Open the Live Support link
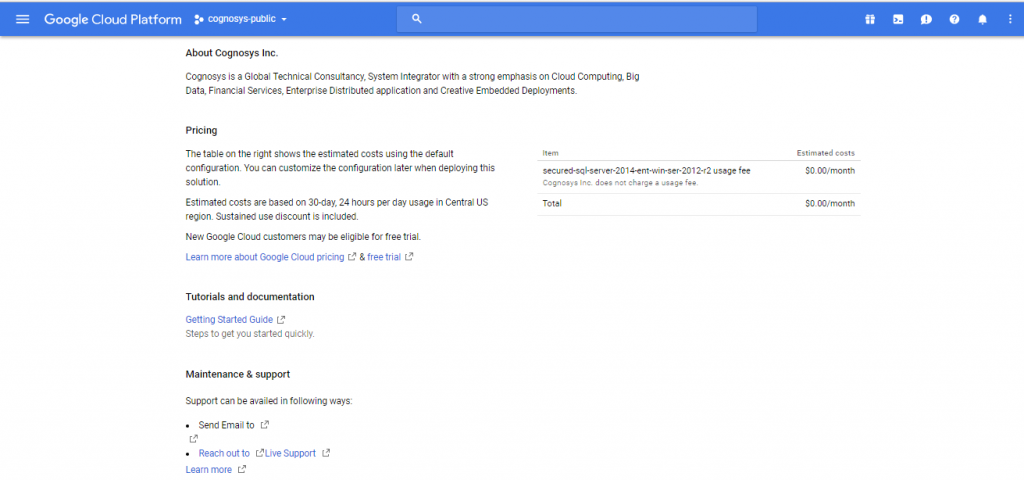The image size is (1024, 480). click(290, 453)
